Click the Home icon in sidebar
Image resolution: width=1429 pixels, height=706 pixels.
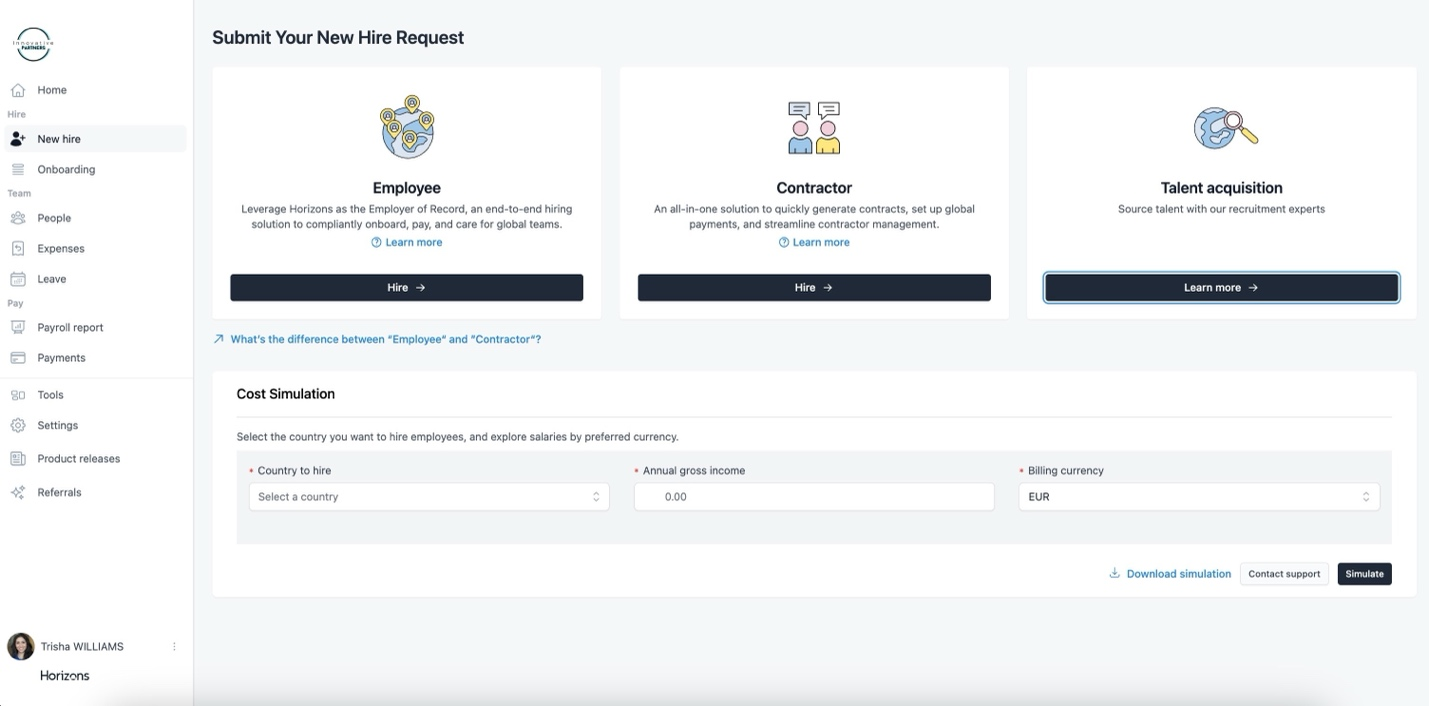(x=18, y=90)
